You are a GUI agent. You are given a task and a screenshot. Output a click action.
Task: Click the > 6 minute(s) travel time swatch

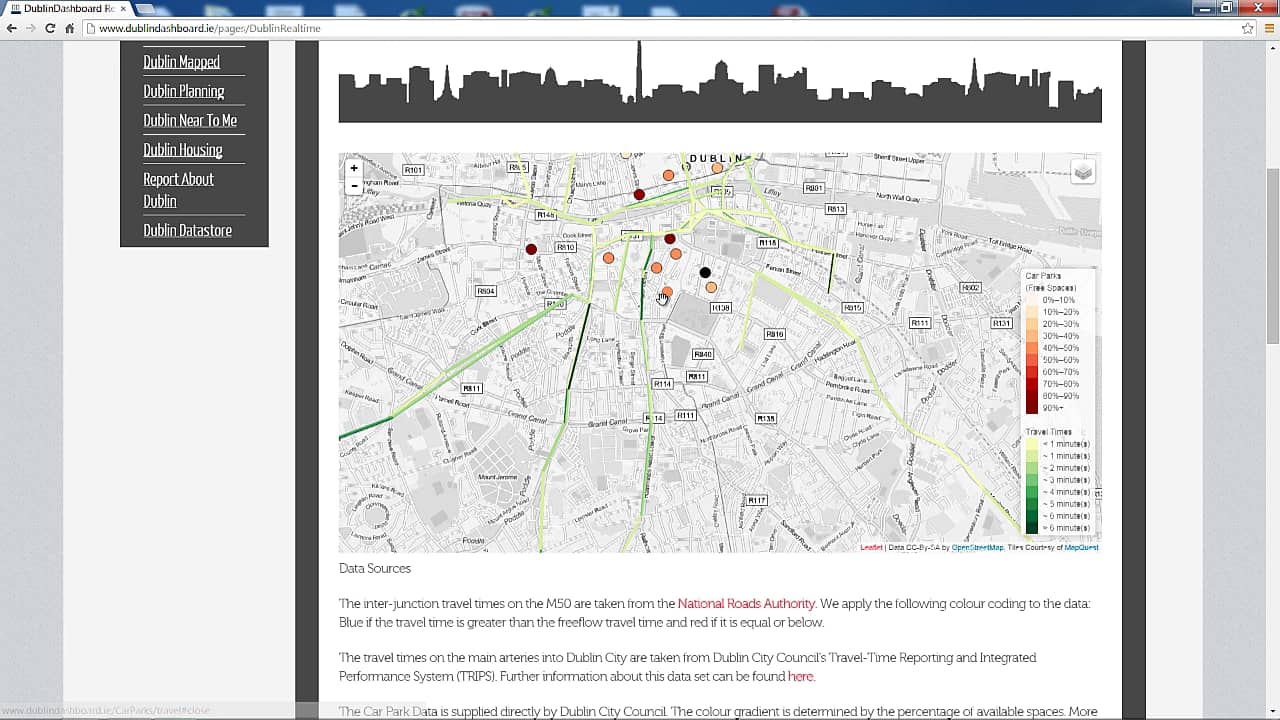click(1032, 528)
